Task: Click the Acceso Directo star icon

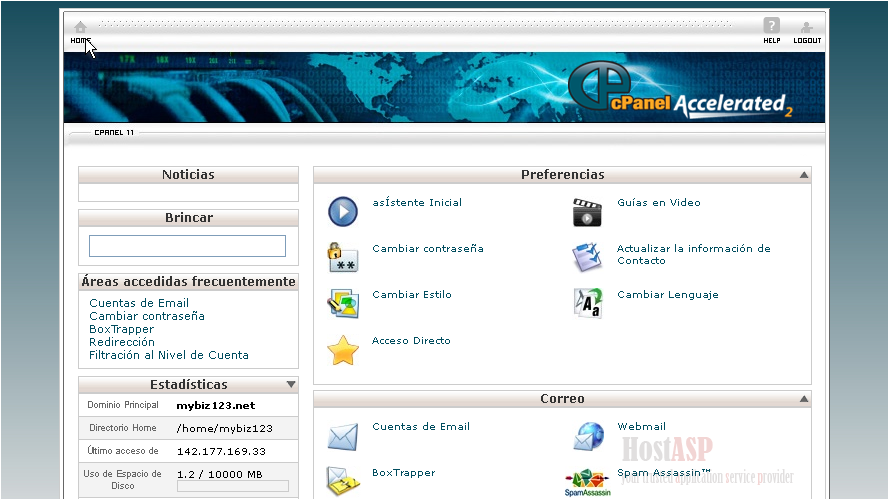Action: pyautogui.click(x=343, y=349)
